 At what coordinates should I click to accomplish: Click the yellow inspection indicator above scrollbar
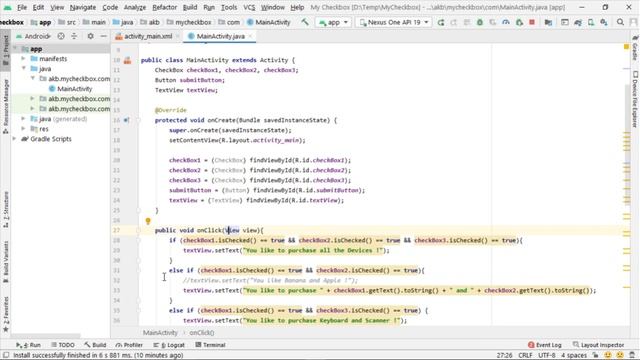point(626,47)
